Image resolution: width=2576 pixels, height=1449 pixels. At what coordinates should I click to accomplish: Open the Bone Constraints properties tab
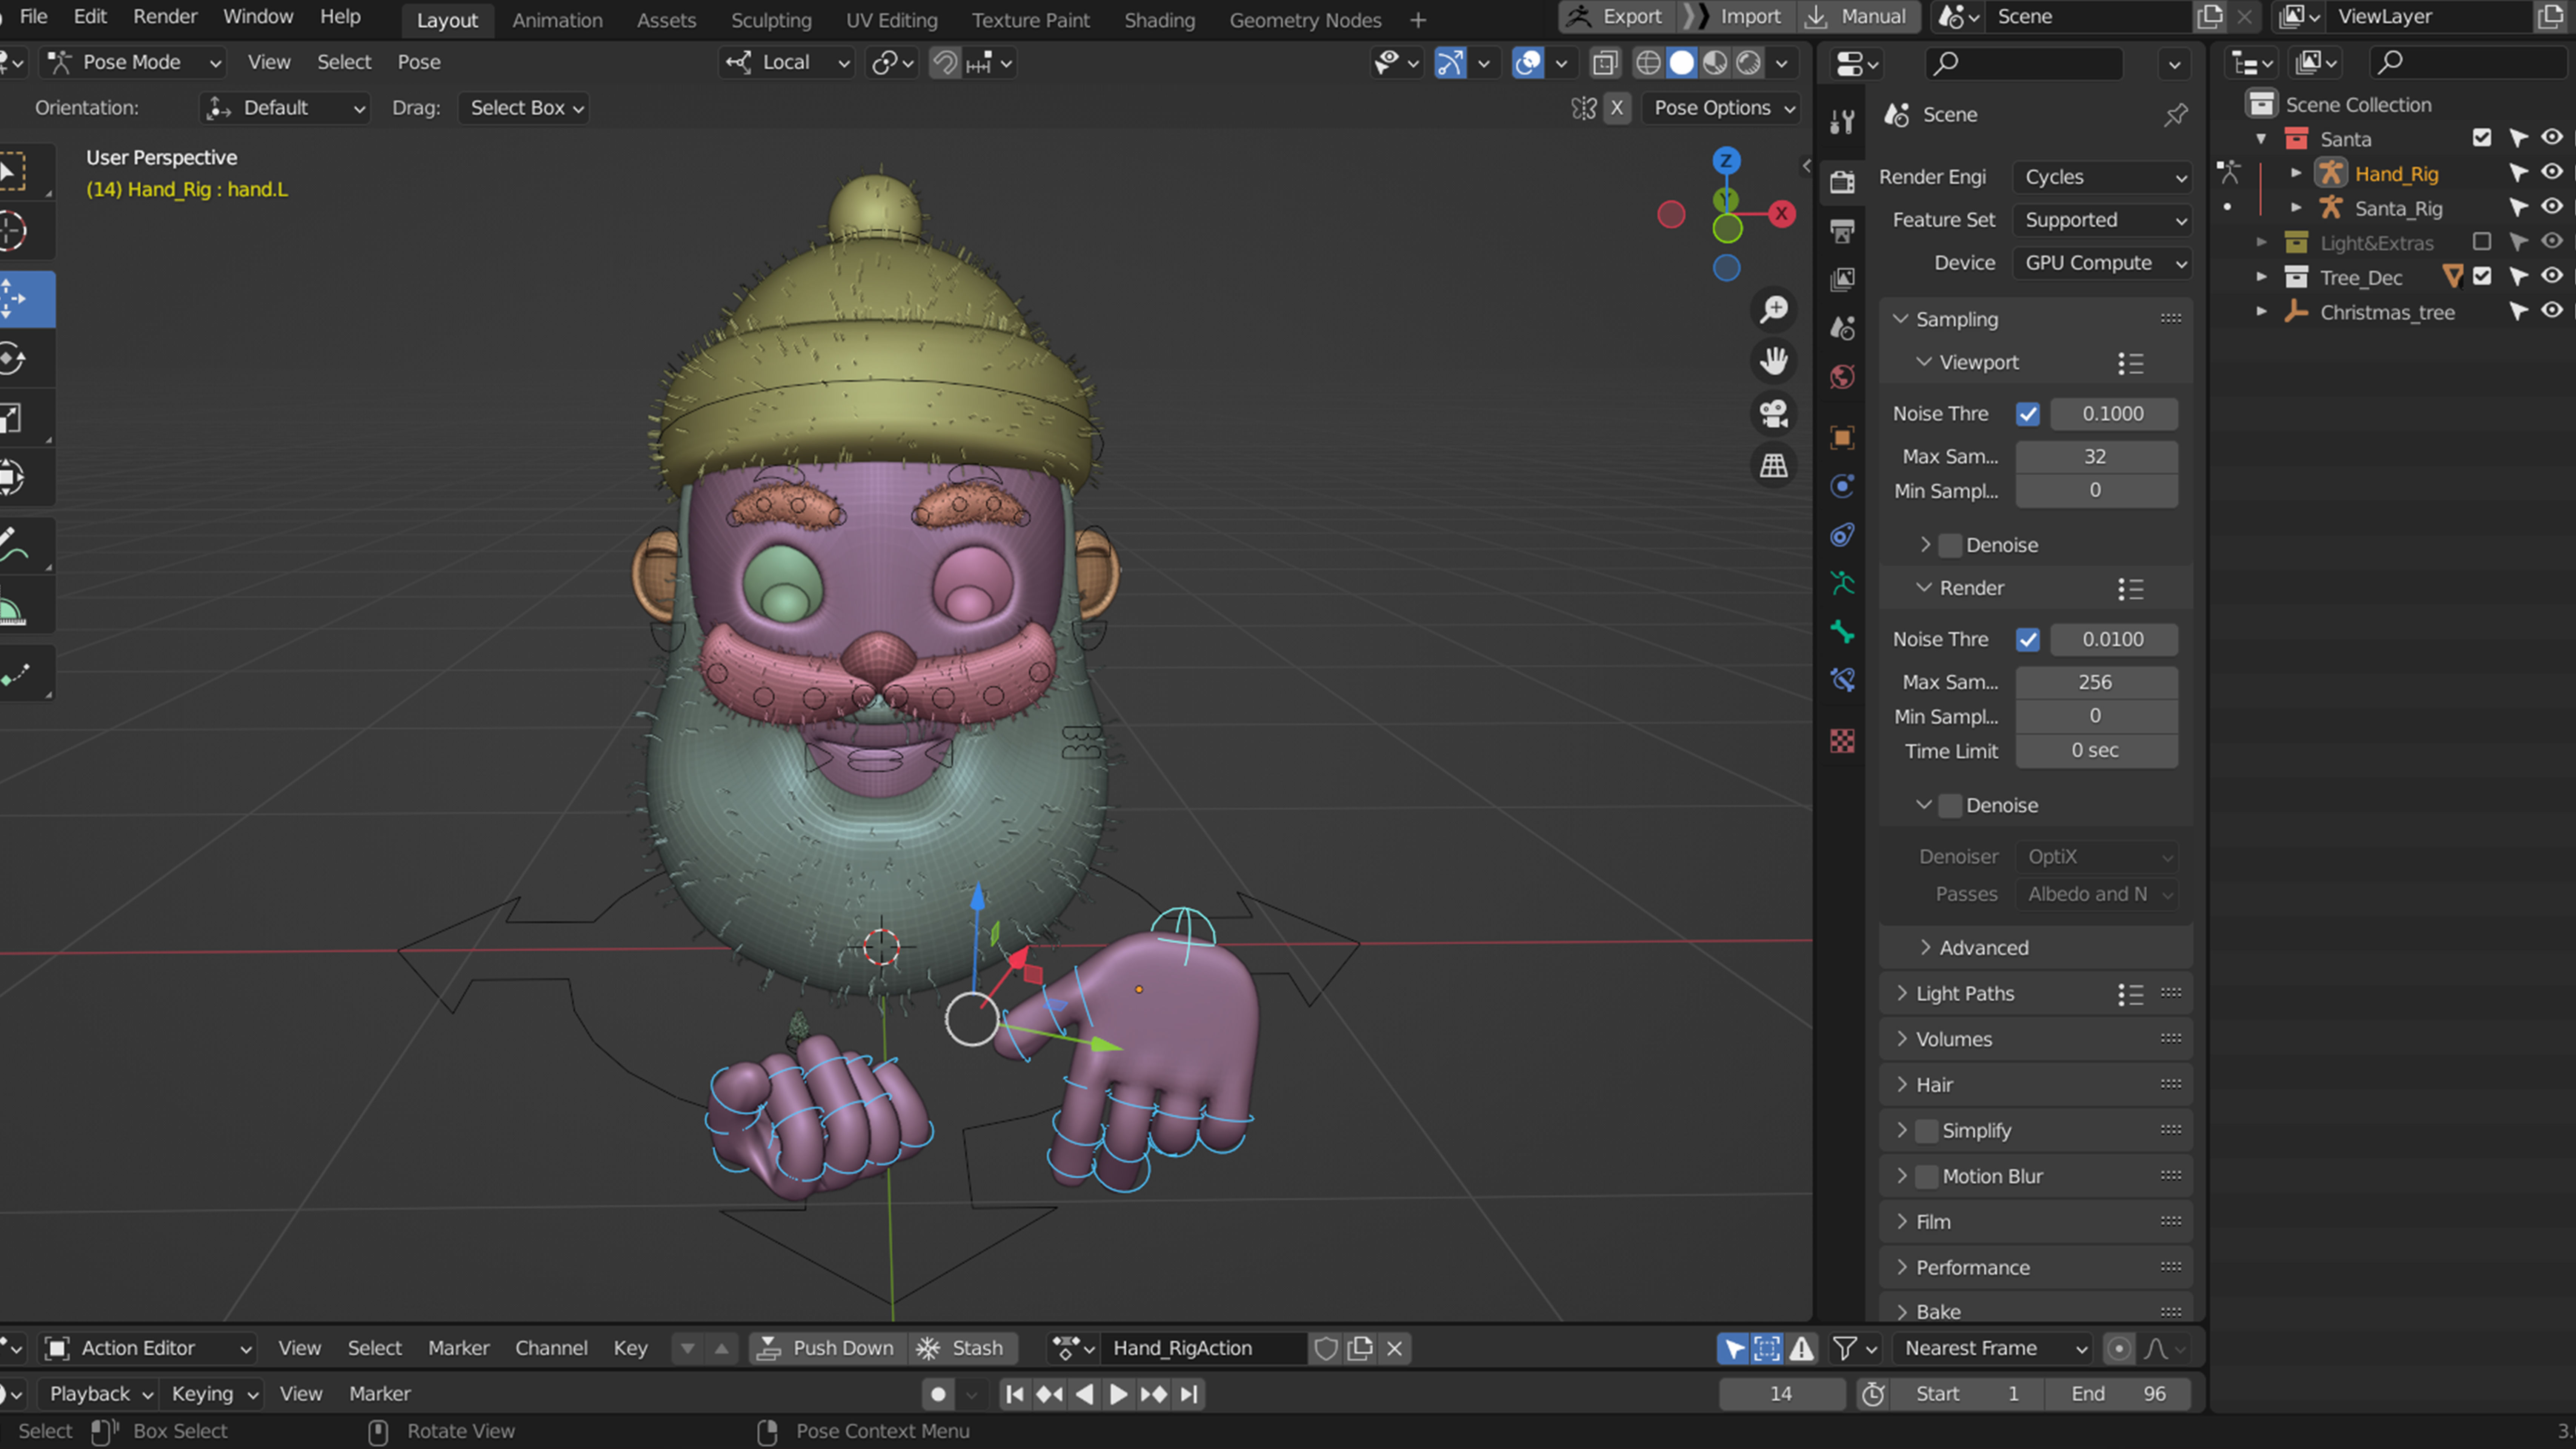coord(1842,680)
